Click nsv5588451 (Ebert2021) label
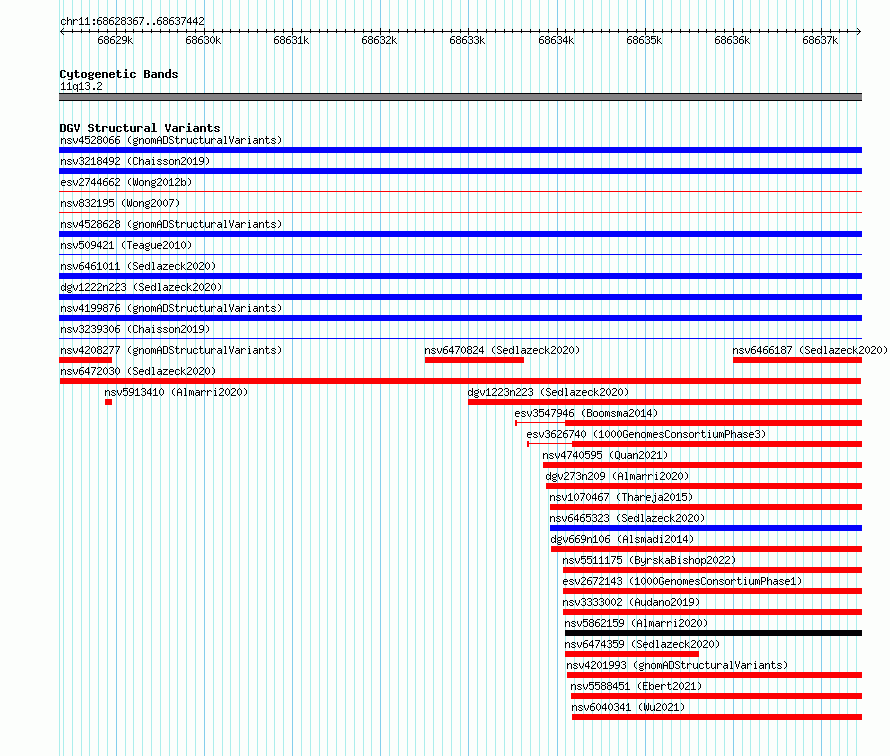Viewport: 890px width, 756px height. 636,686
